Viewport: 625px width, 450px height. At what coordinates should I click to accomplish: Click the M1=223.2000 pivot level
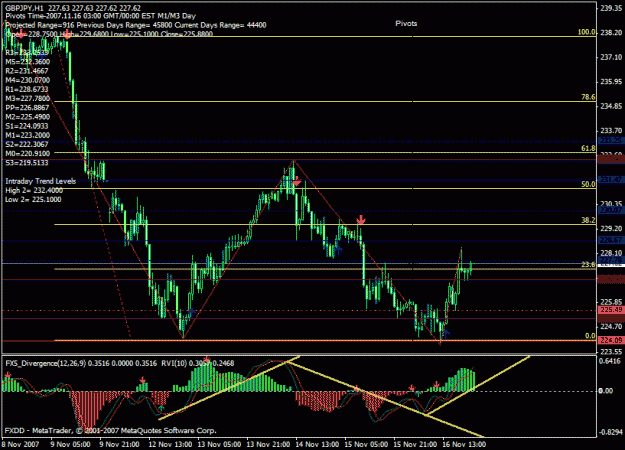coord(28,135)
